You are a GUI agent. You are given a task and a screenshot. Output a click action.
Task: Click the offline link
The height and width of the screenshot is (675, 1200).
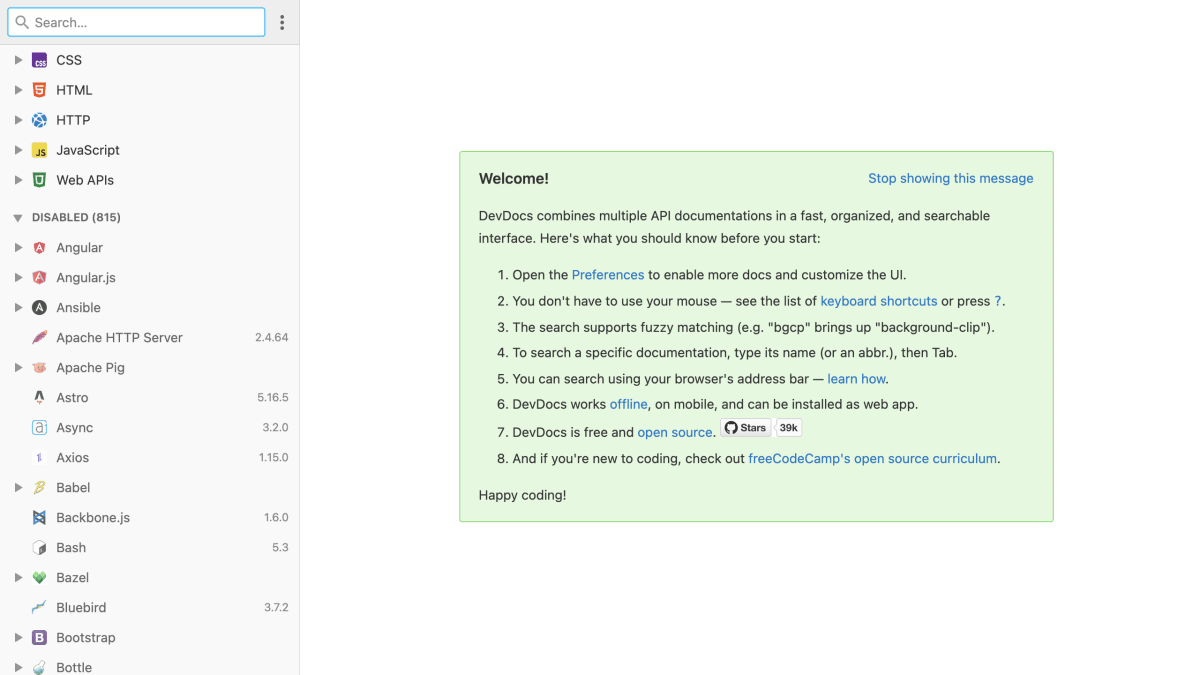(629, 405)
